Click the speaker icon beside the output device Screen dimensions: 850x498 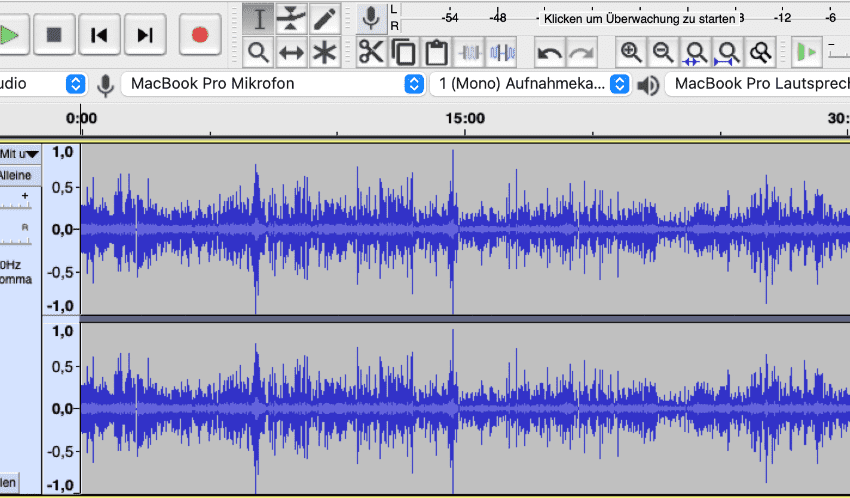[x=648, y=85]
